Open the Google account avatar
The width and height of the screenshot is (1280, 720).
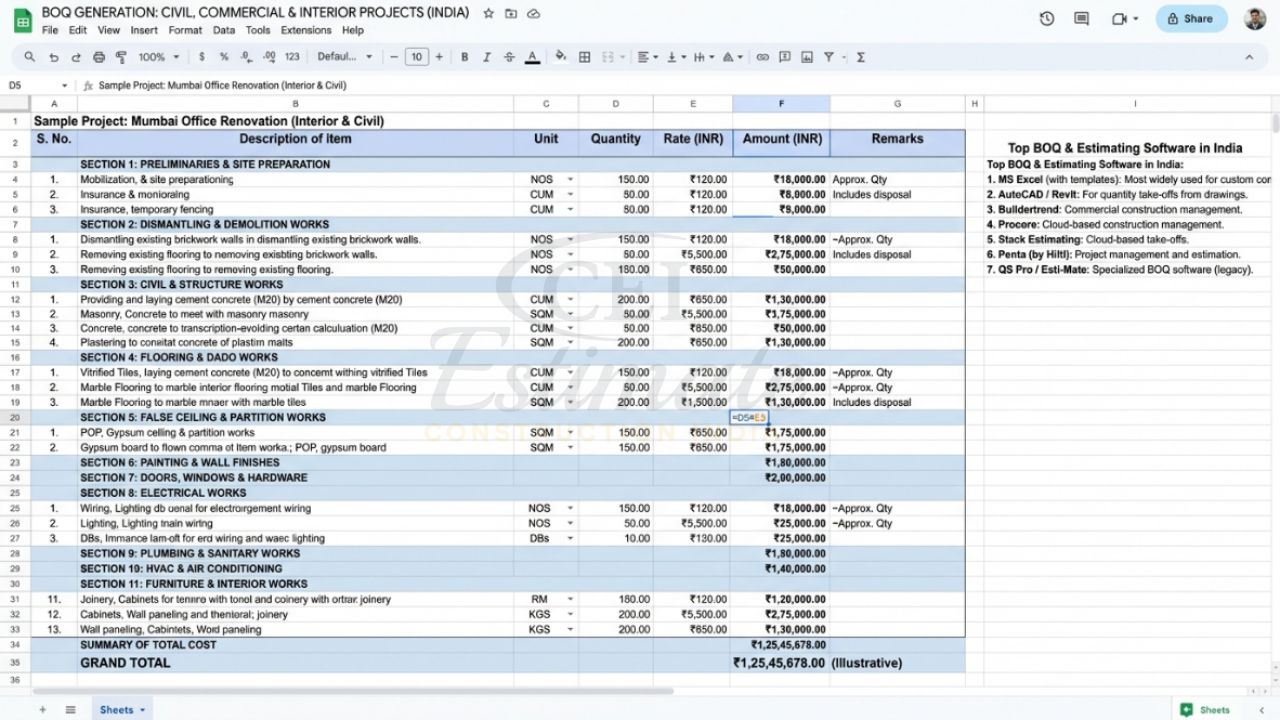[x=1255, y=18]
